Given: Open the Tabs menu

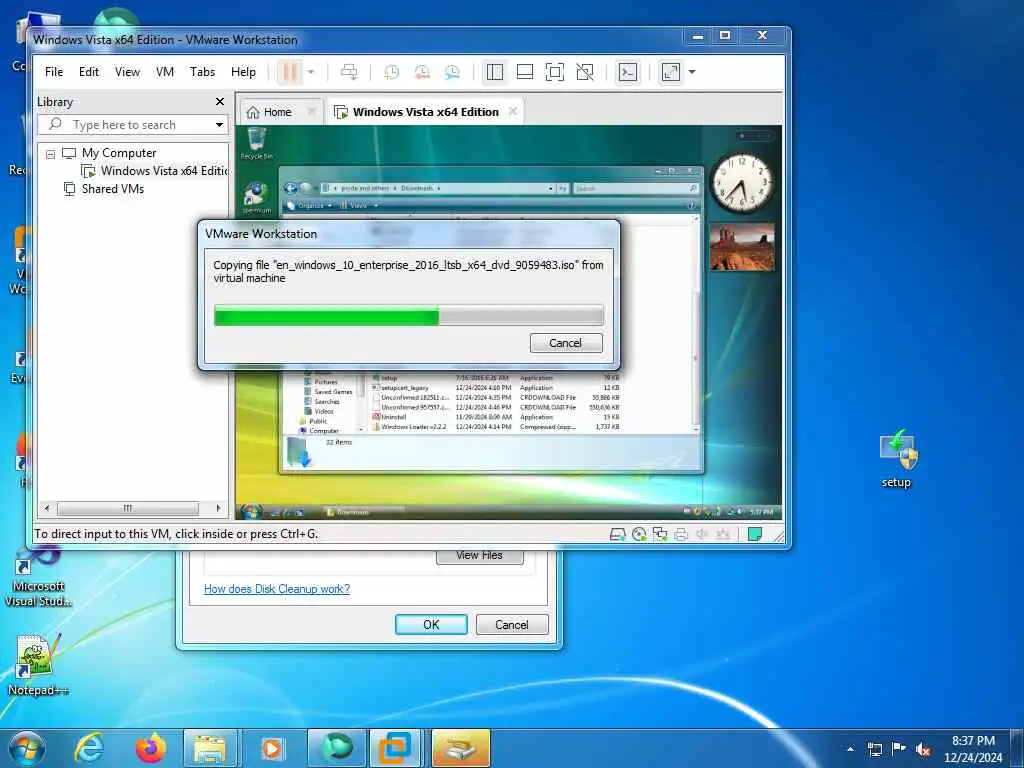Looking at the screenshot, I should (x=202, y=72).
